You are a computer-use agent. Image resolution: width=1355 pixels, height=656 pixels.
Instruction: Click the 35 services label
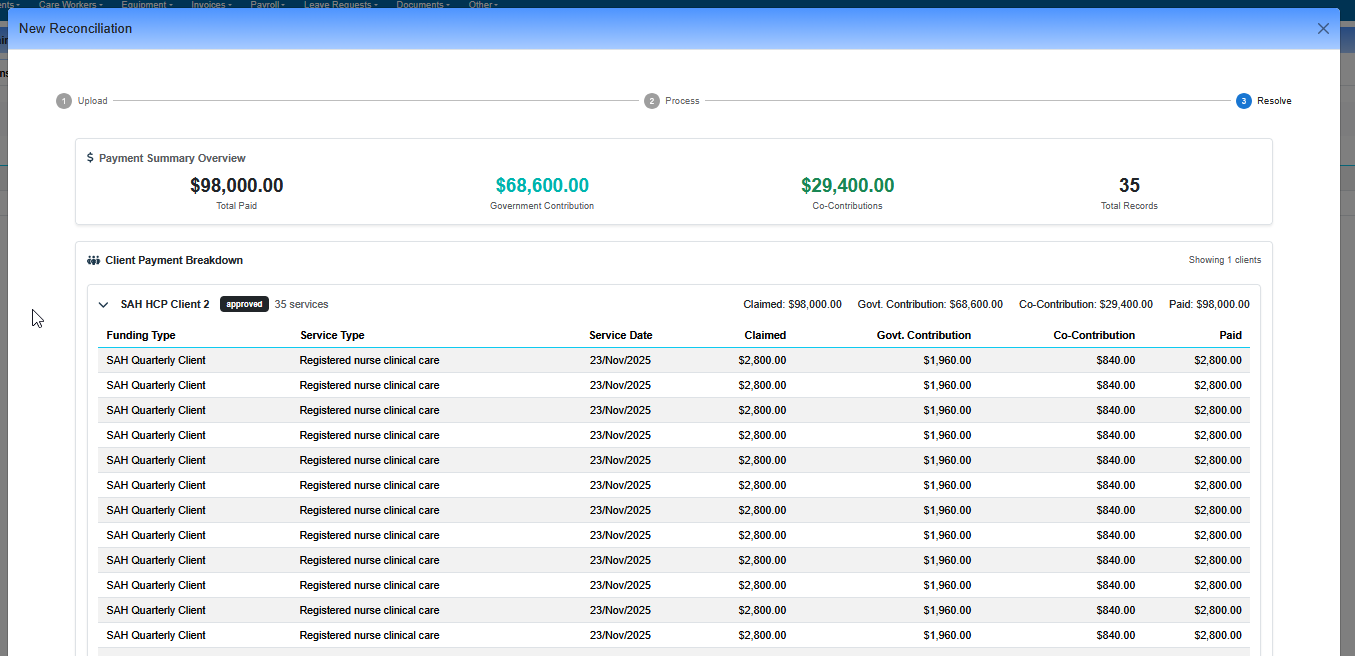coord(301,304)
